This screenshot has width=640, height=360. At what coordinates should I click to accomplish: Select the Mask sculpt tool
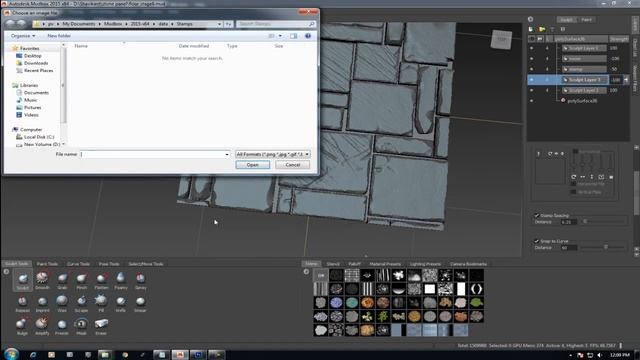tap(82, 326)
